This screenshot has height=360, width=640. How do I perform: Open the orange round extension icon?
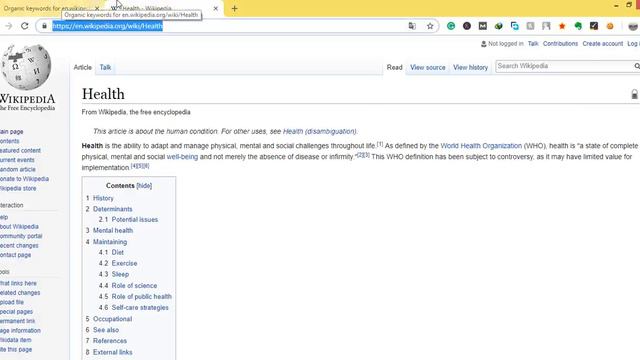coord(610,26)
